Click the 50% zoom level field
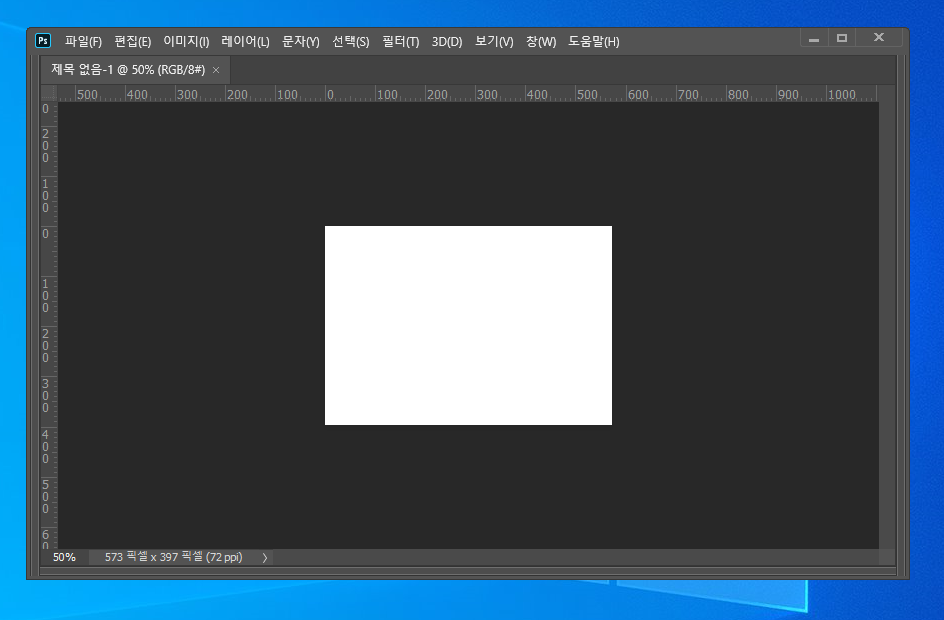 click(64, 557)
